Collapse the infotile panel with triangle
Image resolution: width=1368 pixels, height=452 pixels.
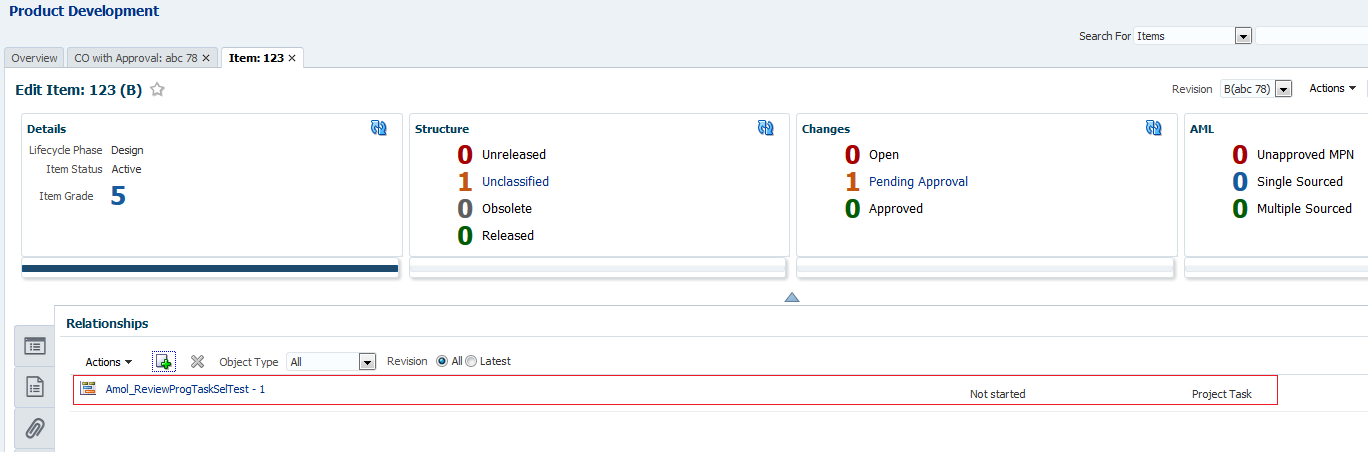[x=792, y=297]
